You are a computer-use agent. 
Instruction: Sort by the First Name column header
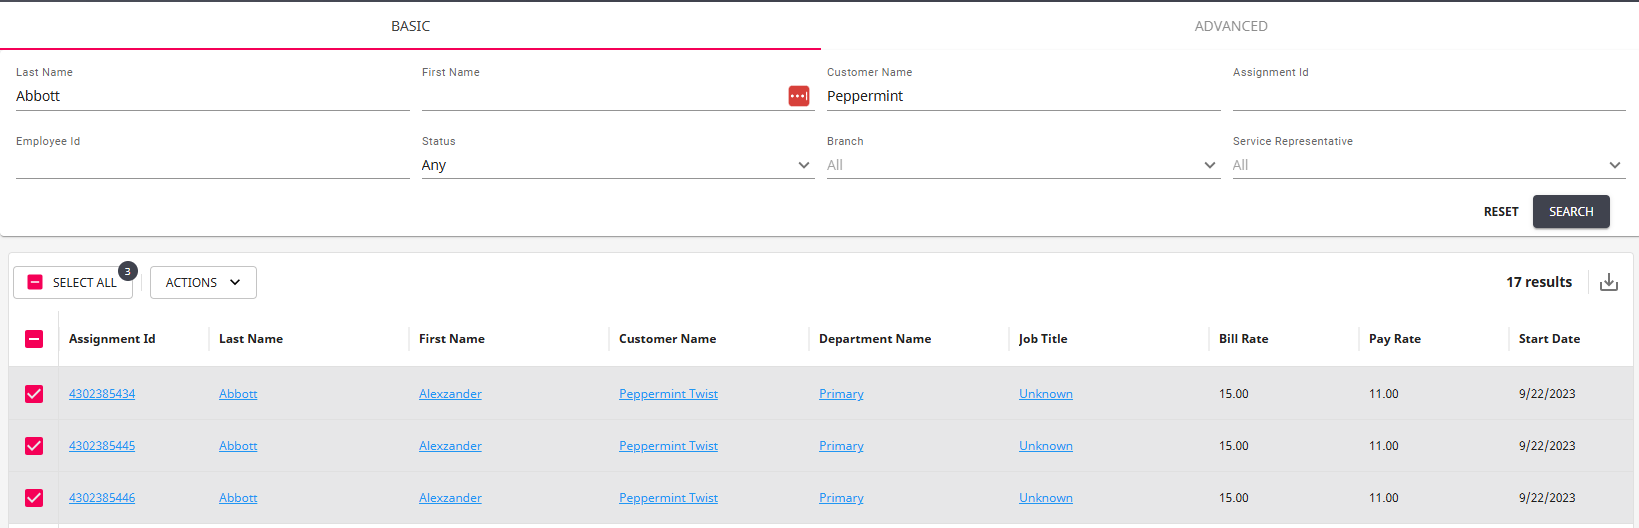point(452,339)
